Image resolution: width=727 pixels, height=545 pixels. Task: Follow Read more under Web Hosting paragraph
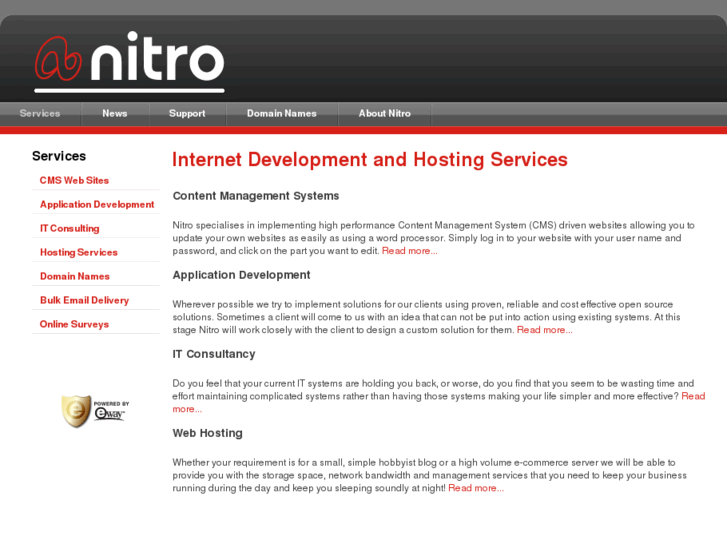(476, 488)
